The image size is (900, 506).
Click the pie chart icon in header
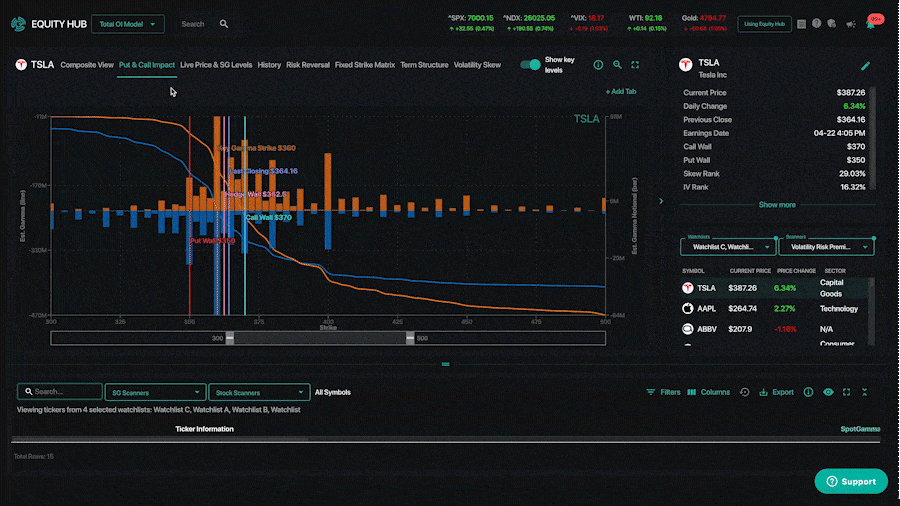tap(832, 24)
